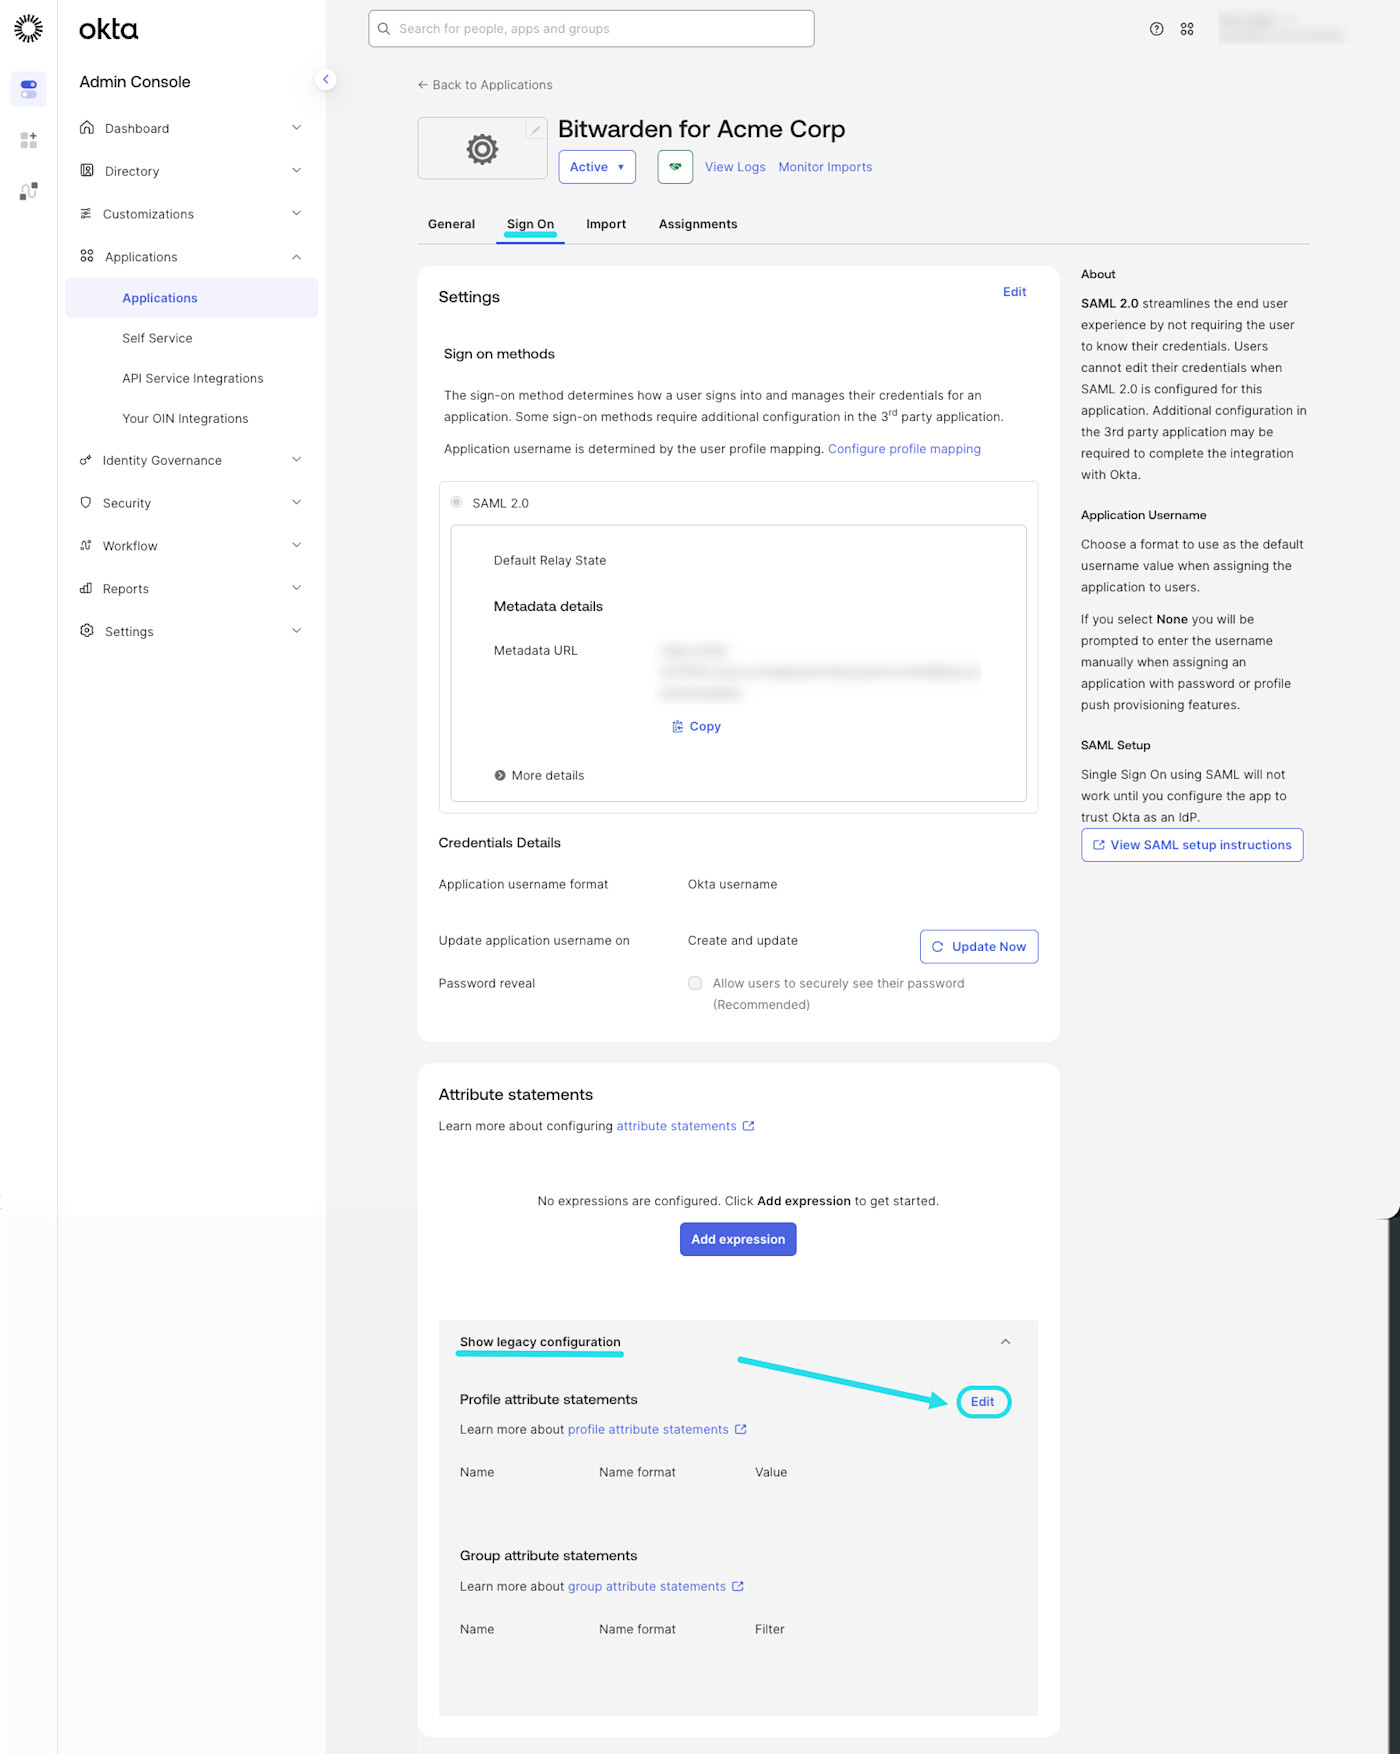Open the help question mark icon
This screenshot has width=1400, height=1754.
click(x=1157, y=29)
